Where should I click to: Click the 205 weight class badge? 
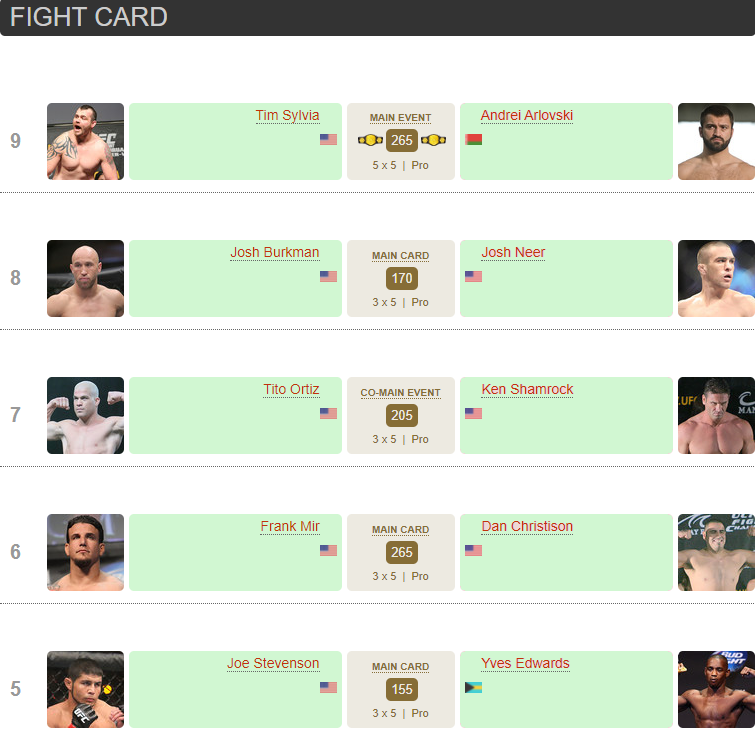point(402,415)
